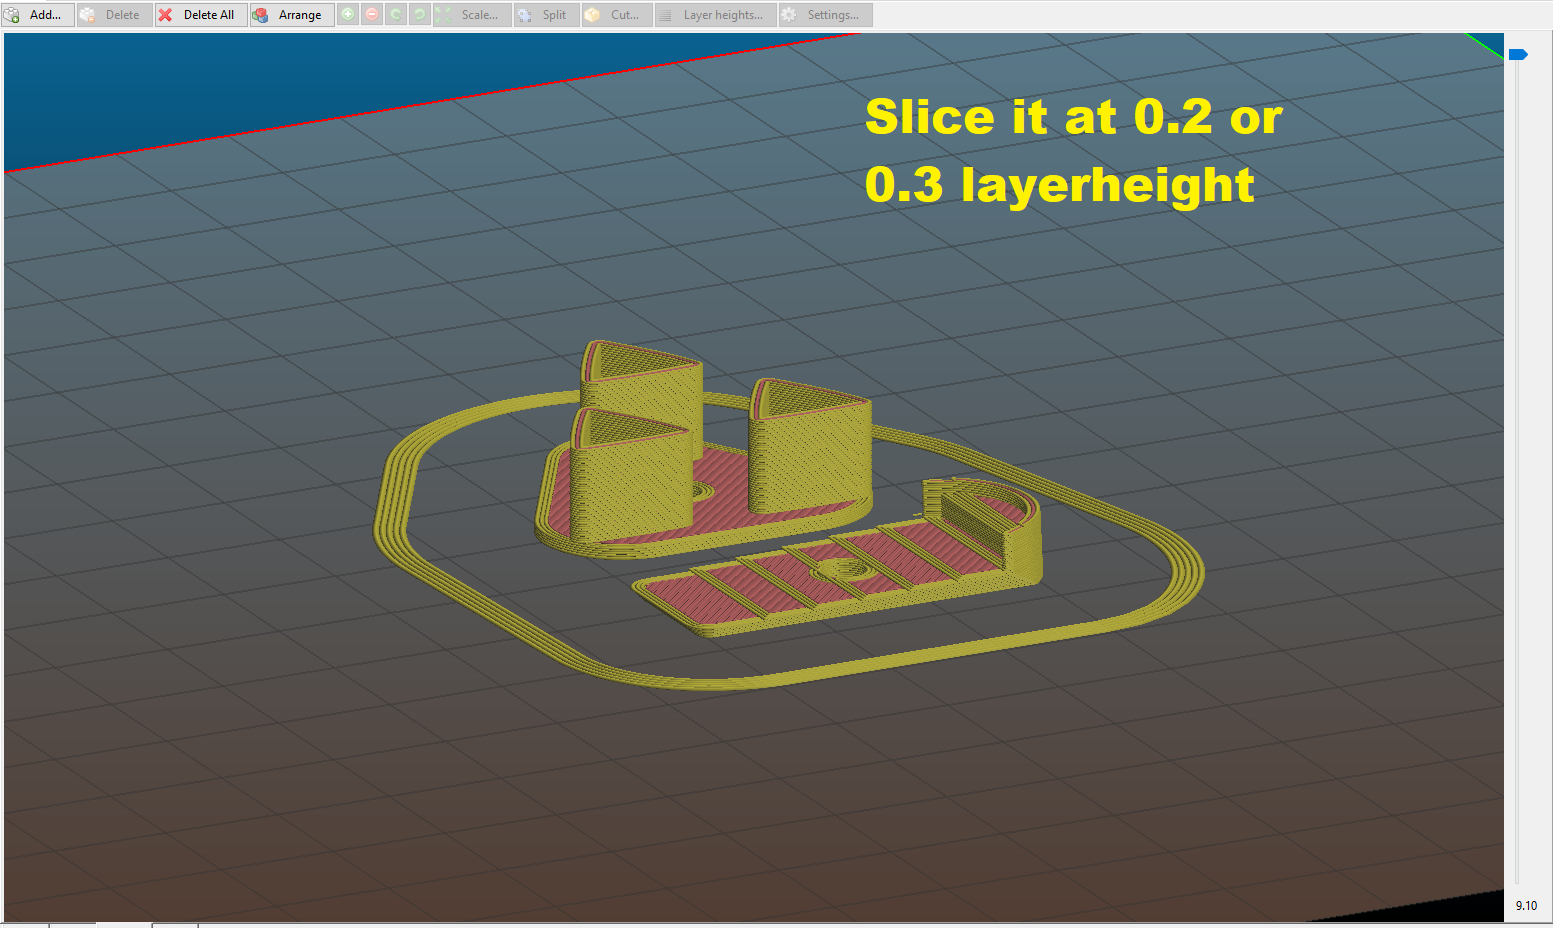Click the Add... button to load a model
The width and height of the screenshot is (1553, 928).
[38, 15]
